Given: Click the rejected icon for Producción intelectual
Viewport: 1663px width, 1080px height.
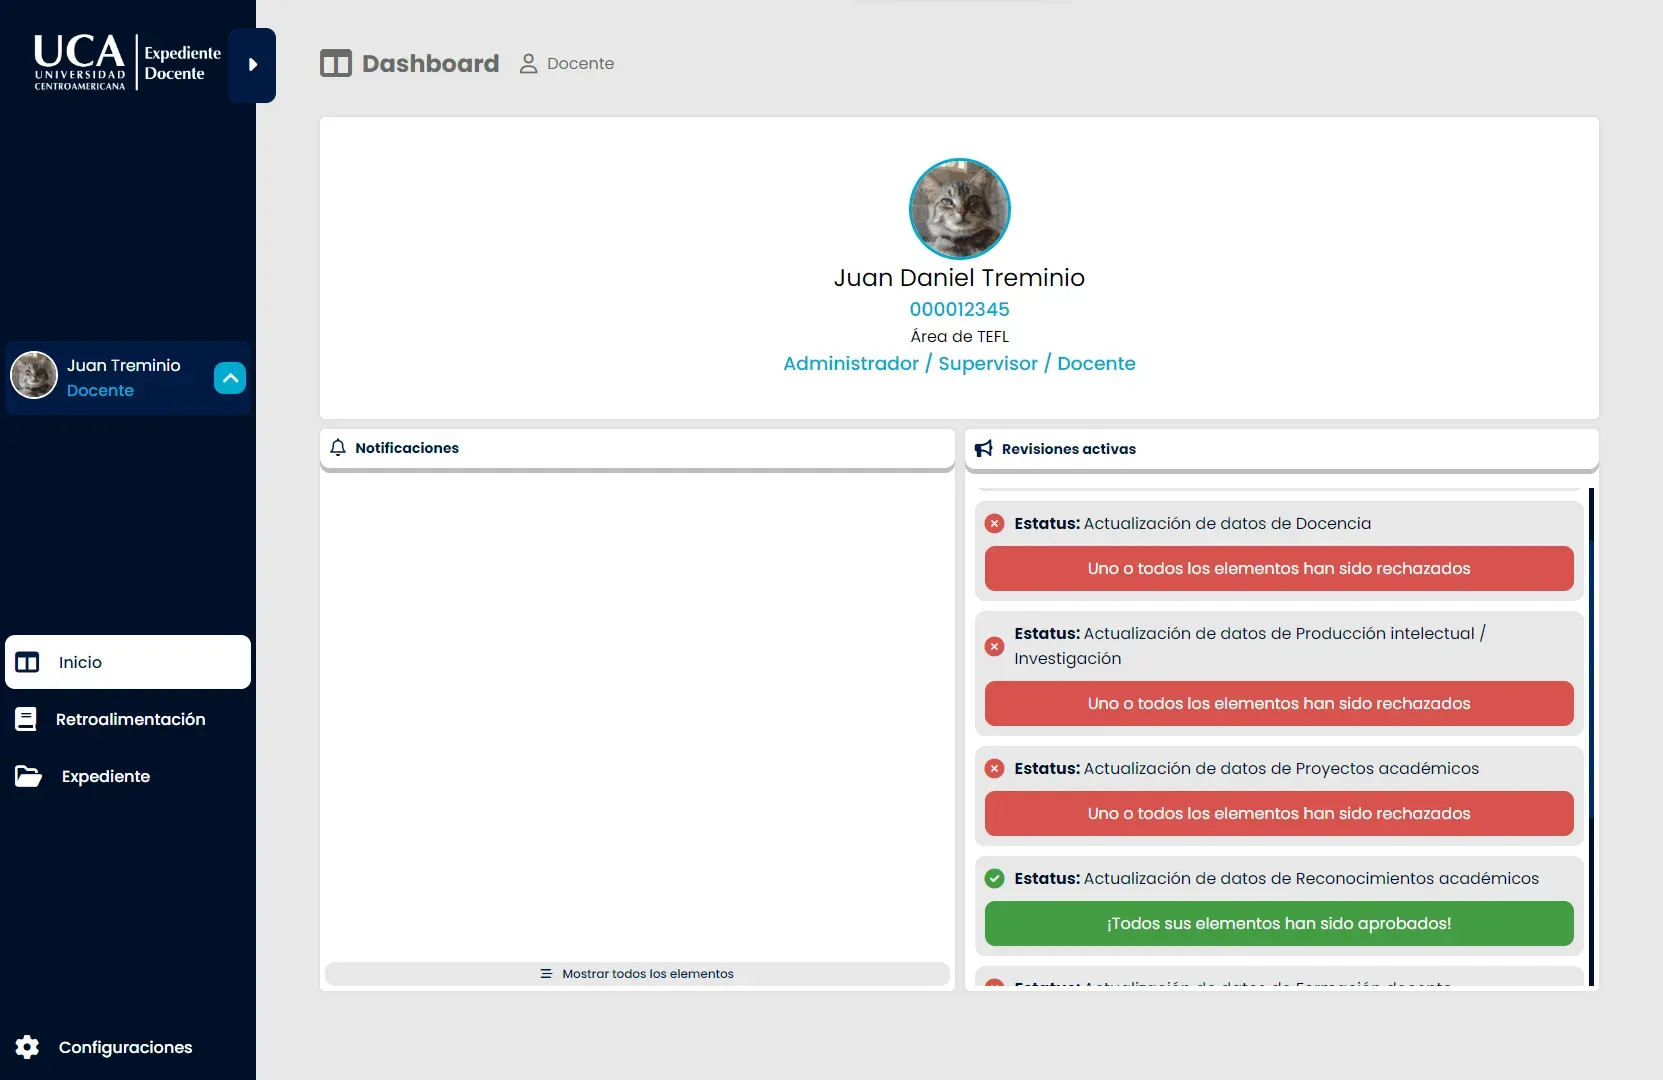Looking at the screenshot, I should (994, 646).
